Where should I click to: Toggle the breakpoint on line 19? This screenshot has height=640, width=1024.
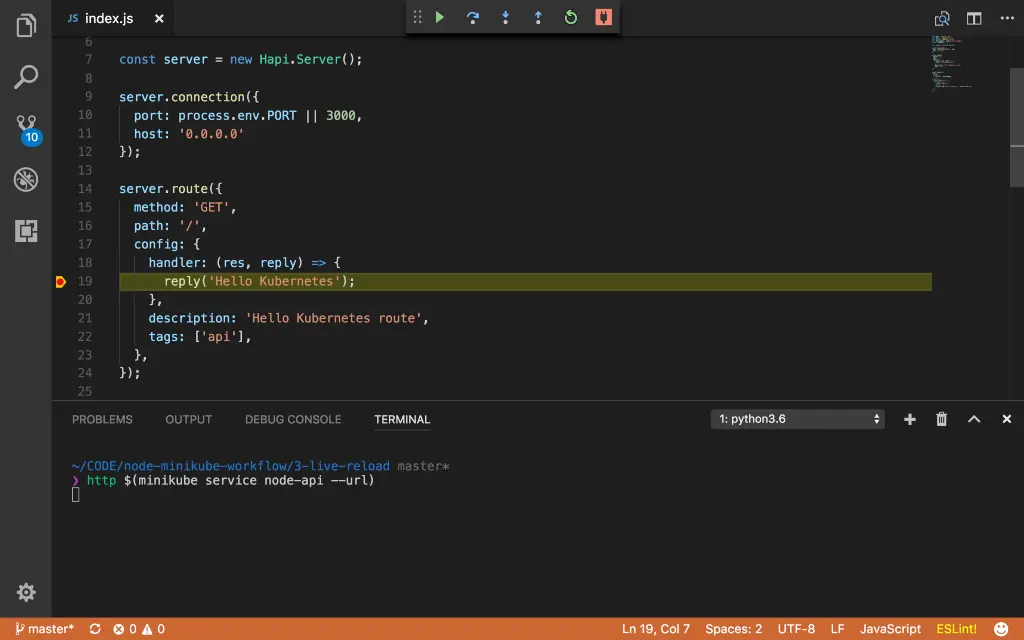(60, 282)
